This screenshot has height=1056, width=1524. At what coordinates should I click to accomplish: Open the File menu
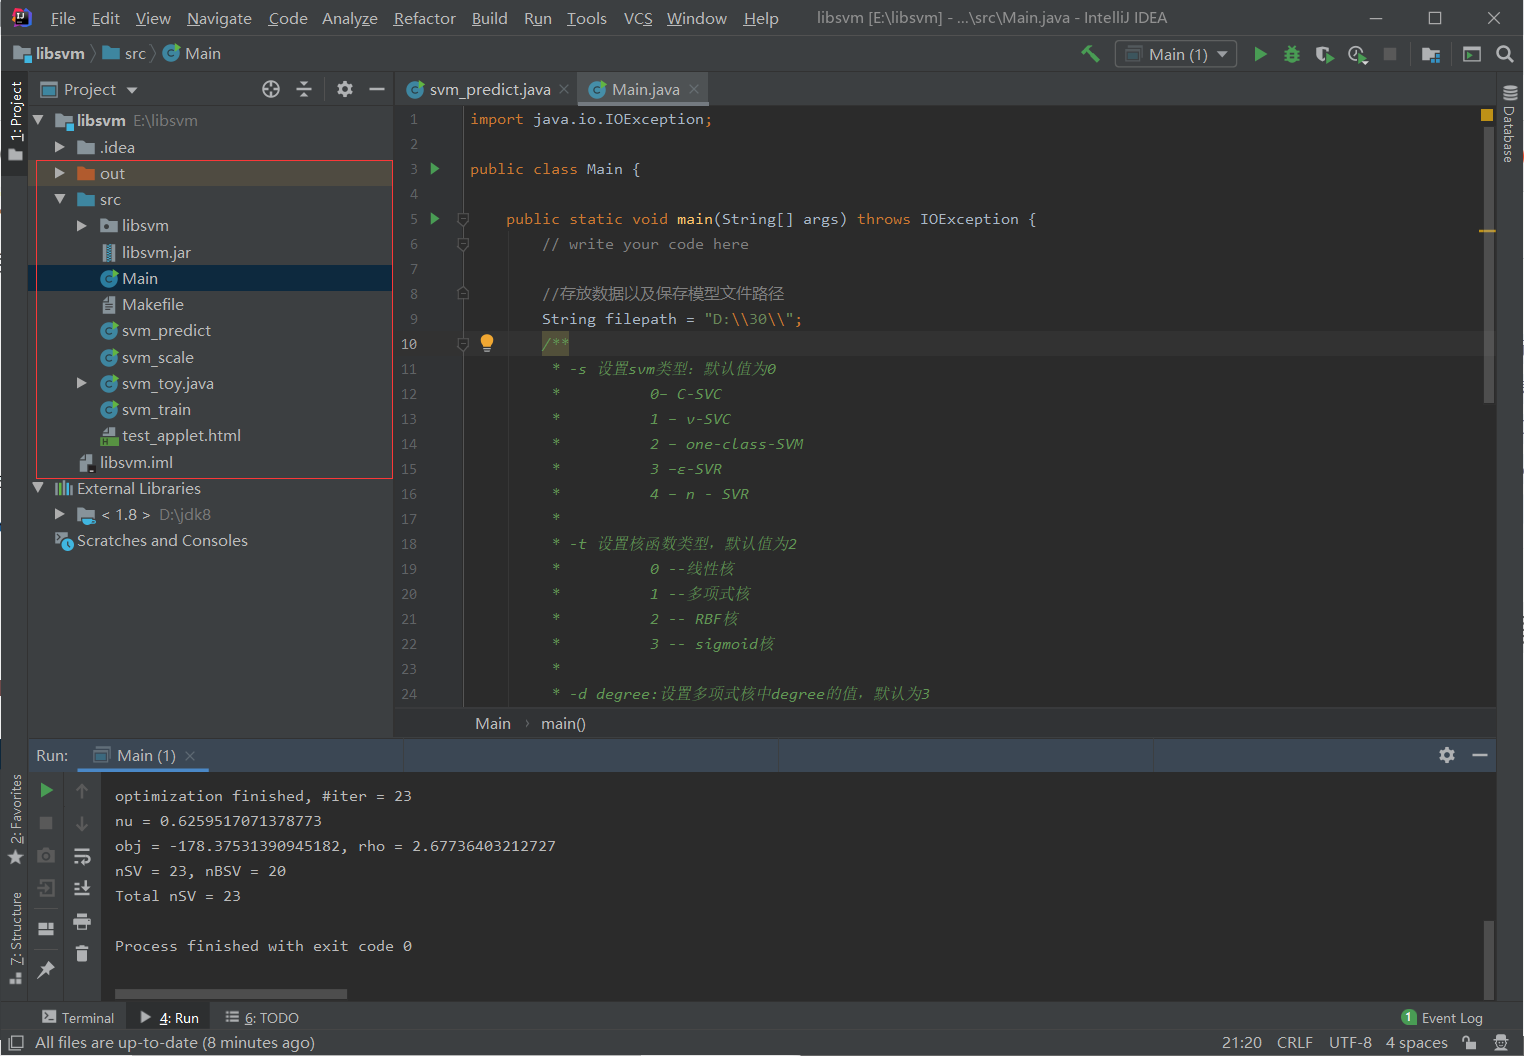63,18
